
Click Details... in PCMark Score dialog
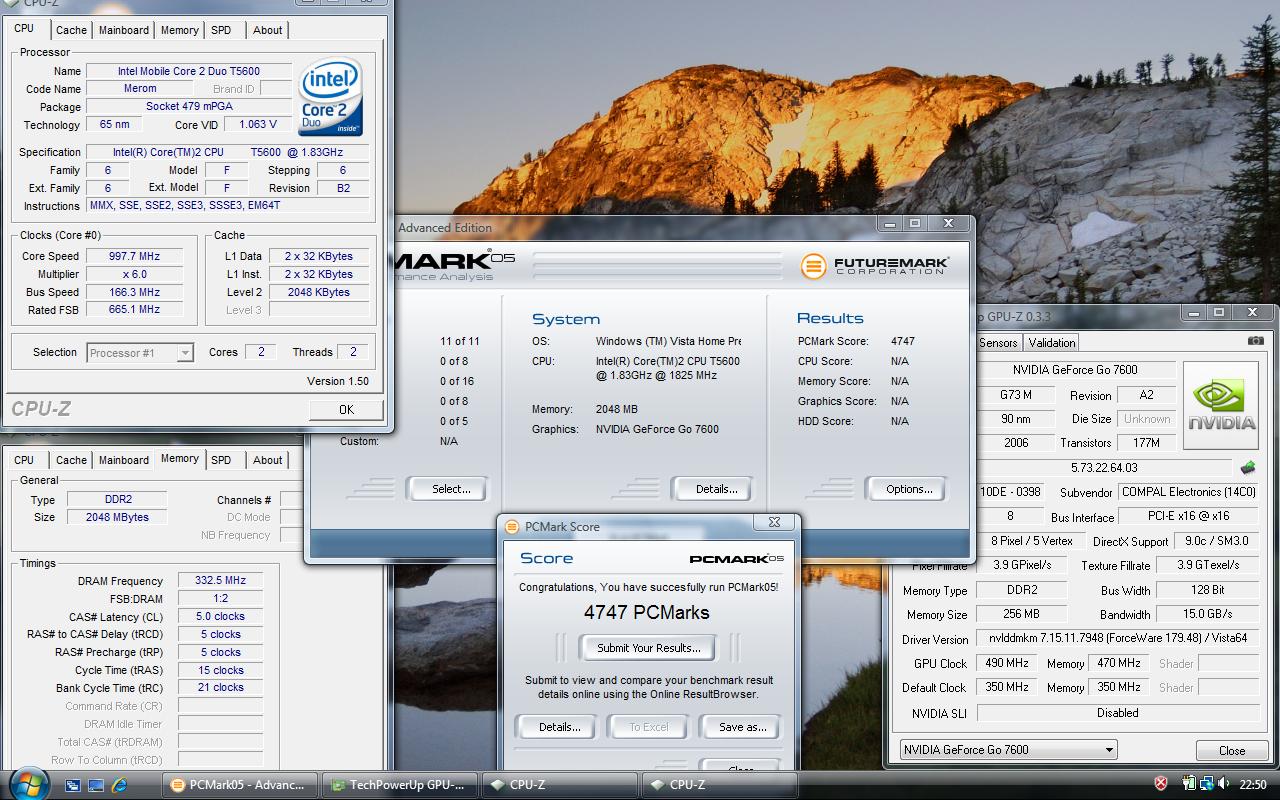[559, 727]
